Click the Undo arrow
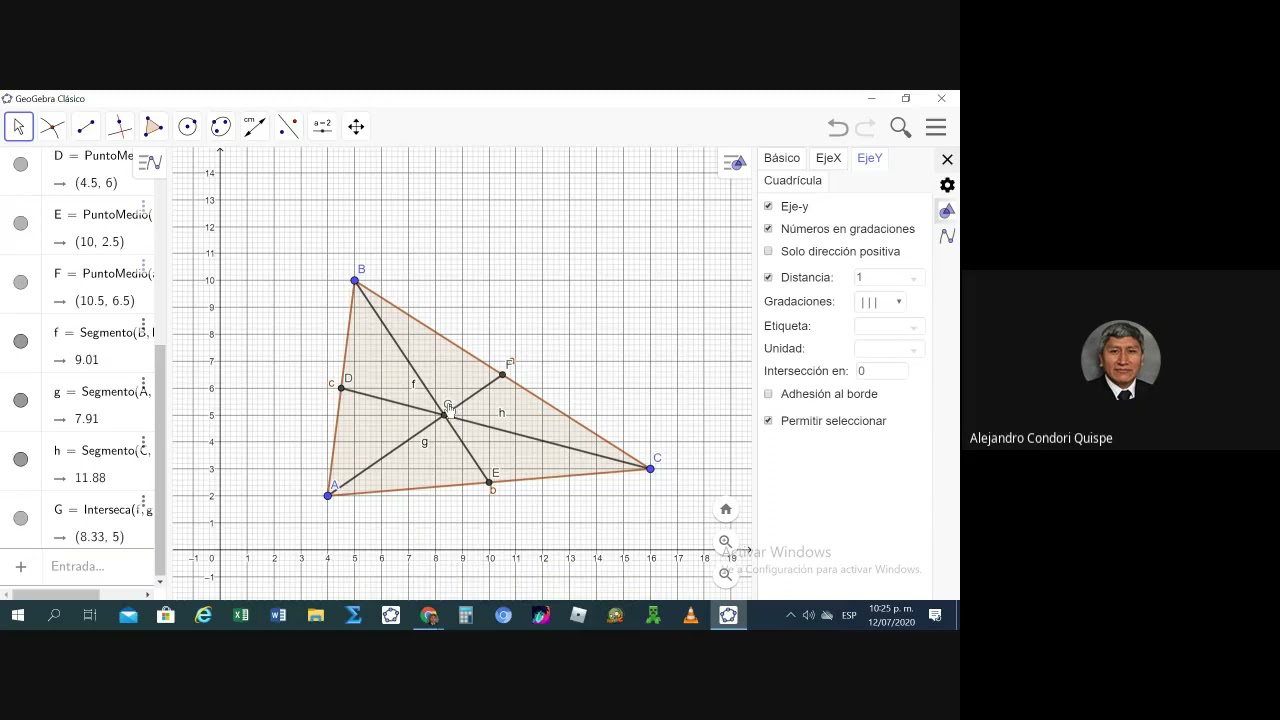 838,127
